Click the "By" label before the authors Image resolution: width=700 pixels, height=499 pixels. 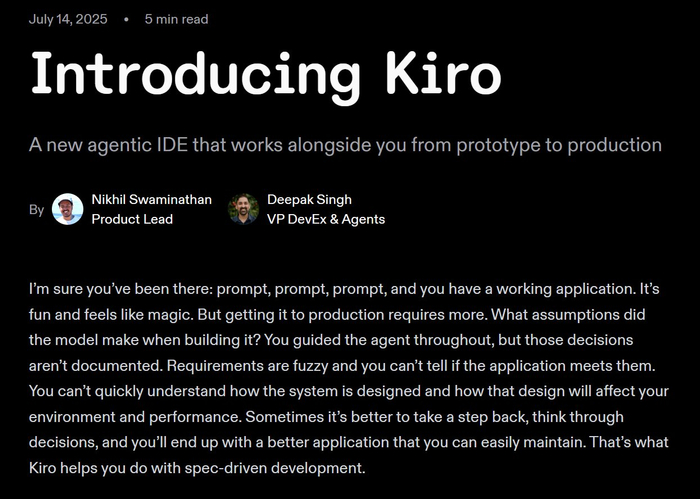[36, 210]
